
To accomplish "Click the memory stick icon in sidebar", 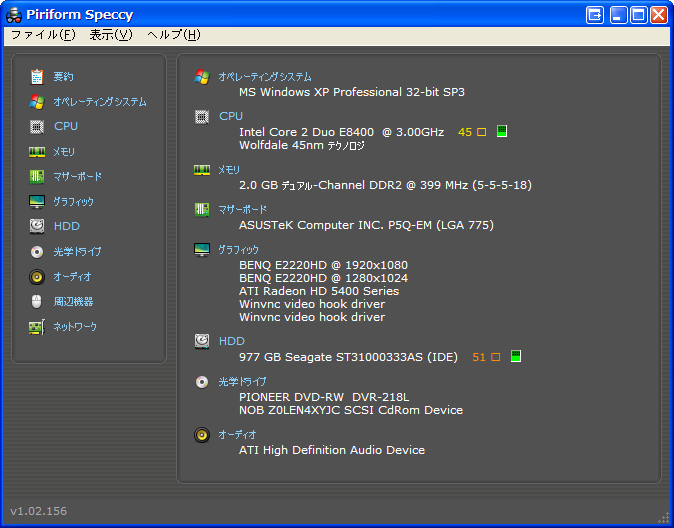I will tap(37, 152).
